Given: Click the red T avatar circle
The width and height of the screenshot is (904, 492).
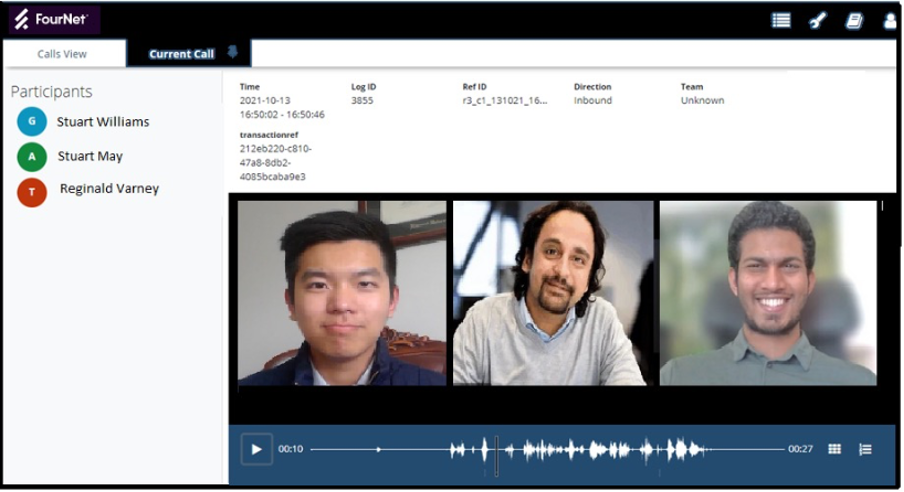Looking at the screenshot, I should point(32,192).
